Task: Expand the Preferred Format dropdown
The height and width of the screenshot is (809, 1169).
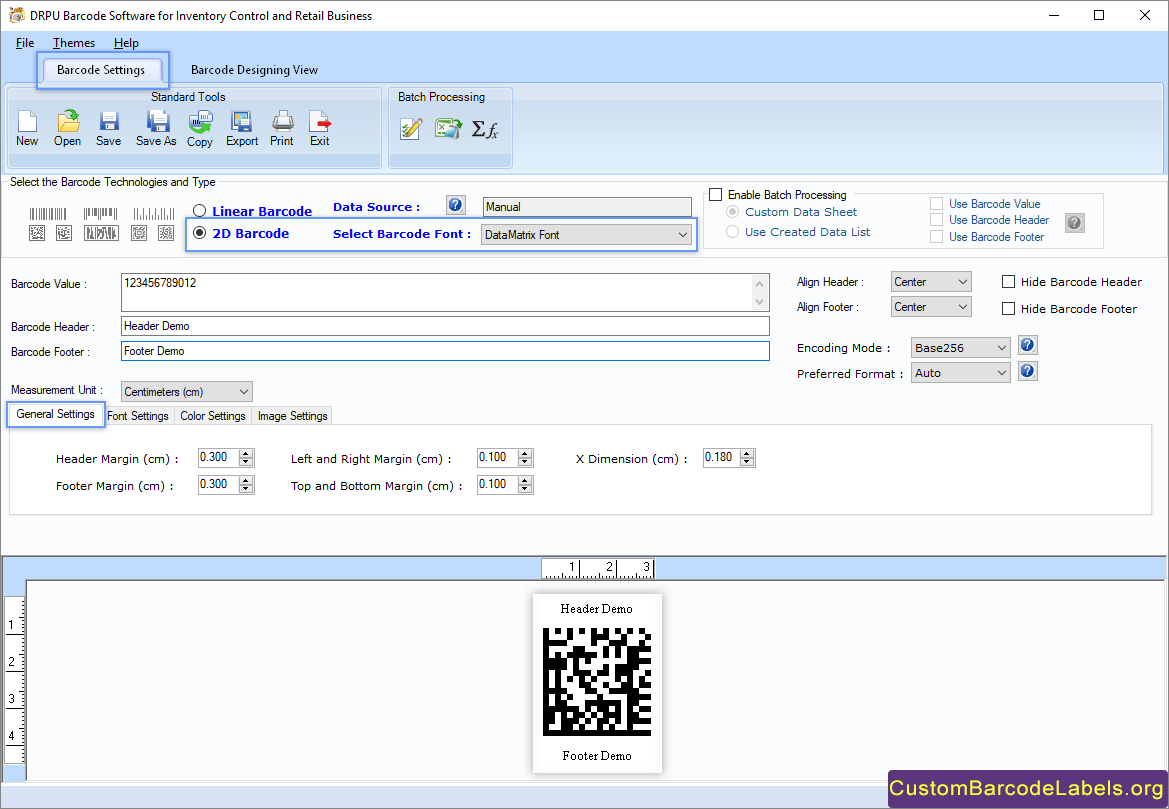Action: (x=961, y=373)
